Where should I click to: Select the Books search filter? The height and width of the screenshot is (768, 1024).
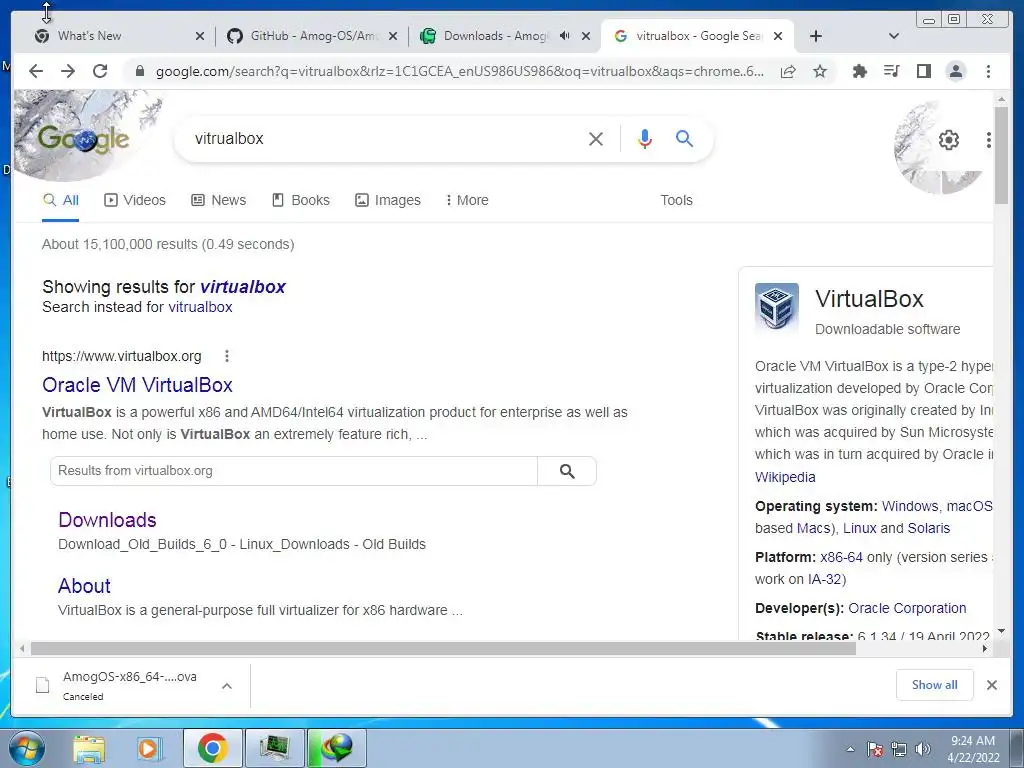(x=300, y=200)
